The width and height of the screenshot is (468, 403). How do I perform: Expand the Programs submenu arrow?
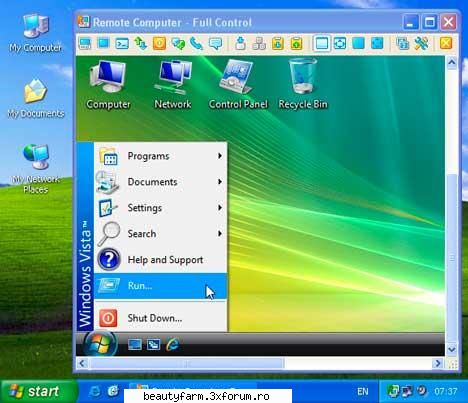pyautogui.click(x=220, y=156)
